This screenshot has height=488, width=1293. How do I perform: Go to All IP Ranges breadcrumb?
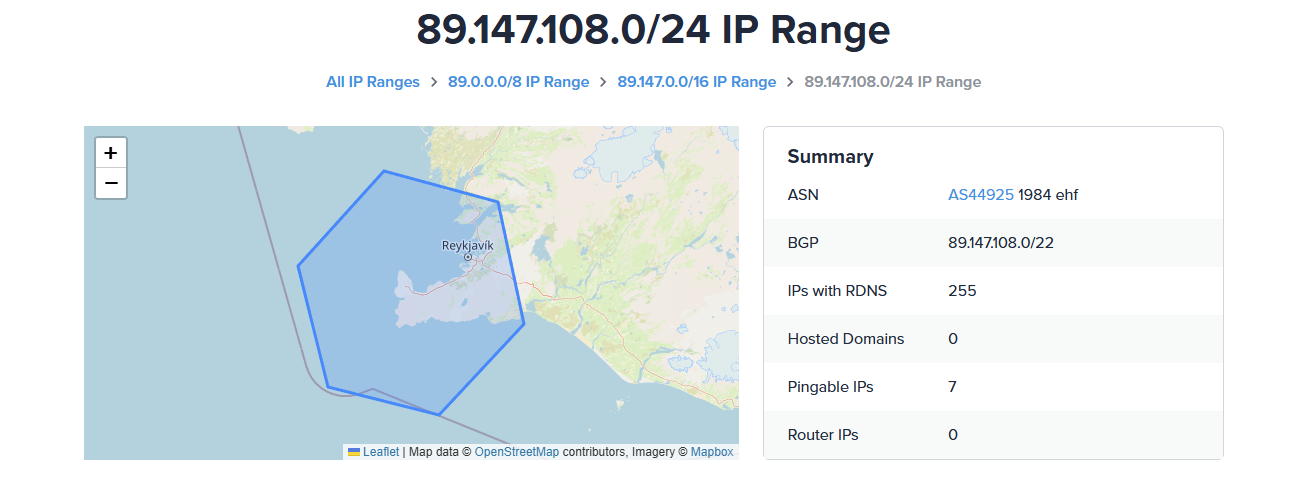(373, 82)
